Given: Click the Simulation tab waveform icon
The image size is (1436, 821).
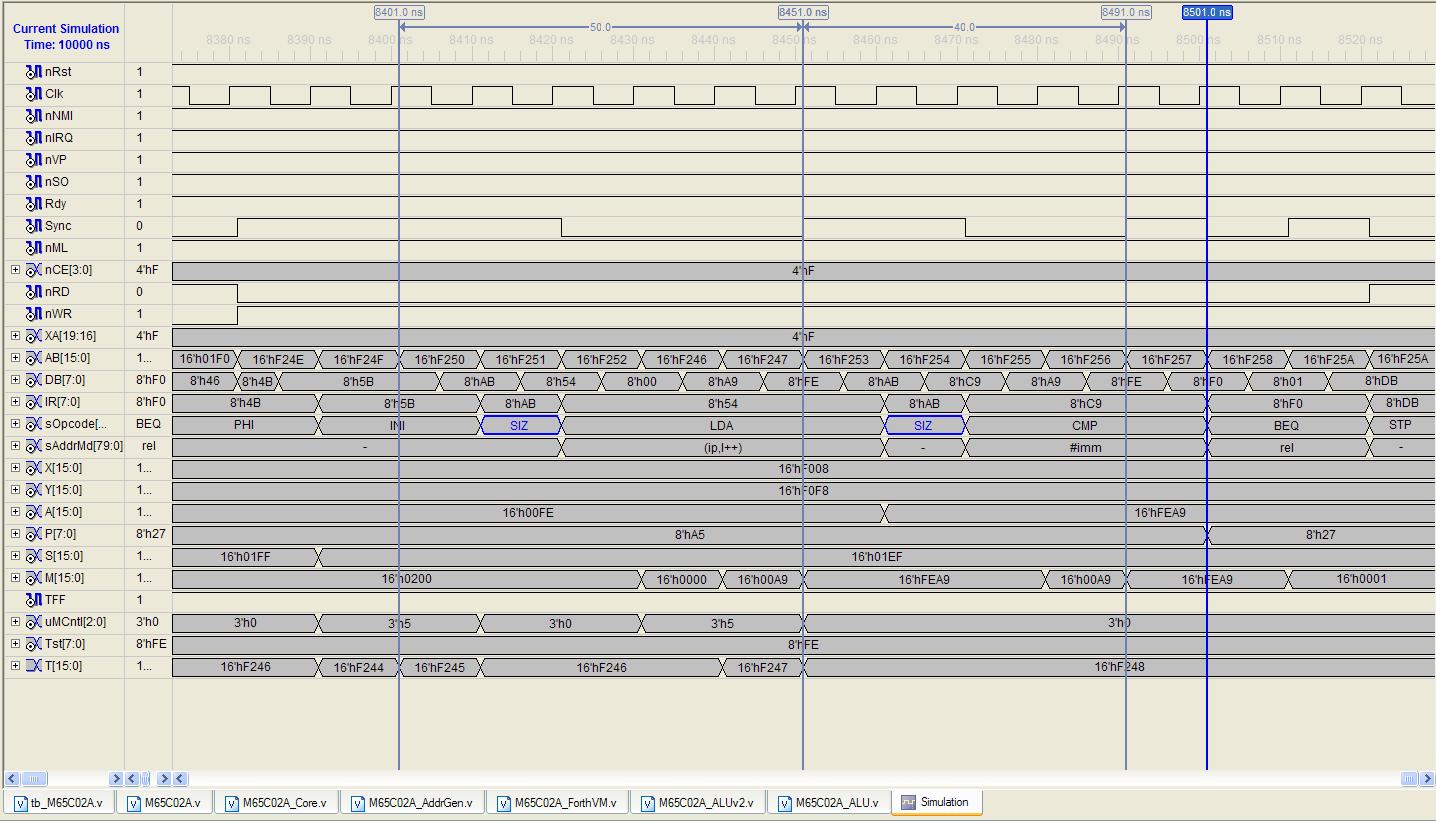Looking at the screenshot, I should tap(908, 802).
